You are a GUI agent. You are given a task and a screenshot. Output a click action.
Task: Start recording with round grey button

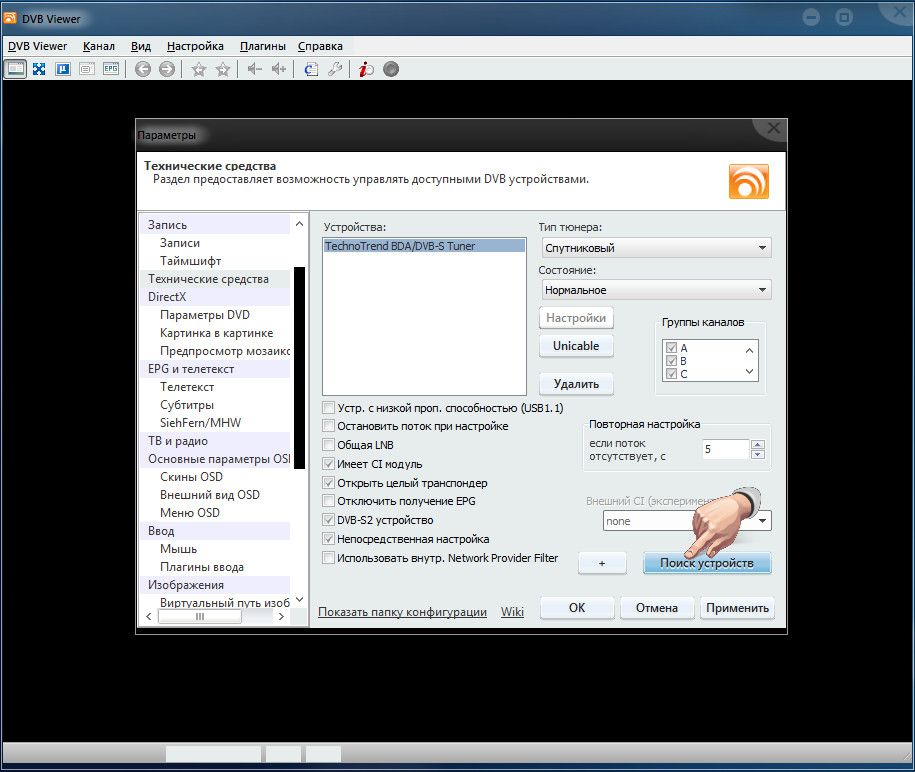391,69
